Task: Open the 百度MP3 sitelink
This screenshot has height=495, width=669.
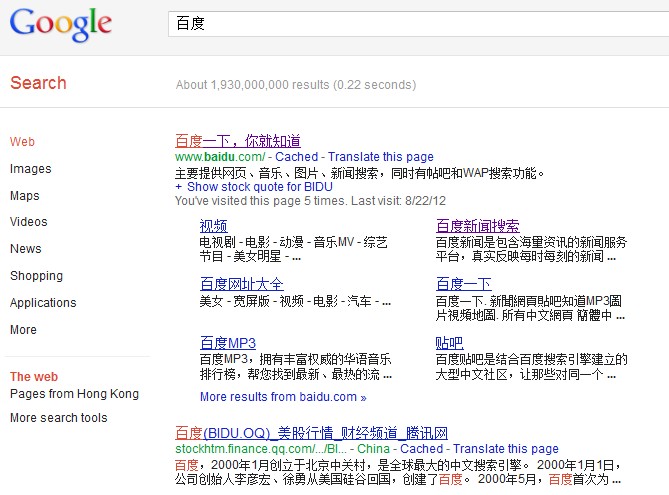Action: (x=228, y=343)
